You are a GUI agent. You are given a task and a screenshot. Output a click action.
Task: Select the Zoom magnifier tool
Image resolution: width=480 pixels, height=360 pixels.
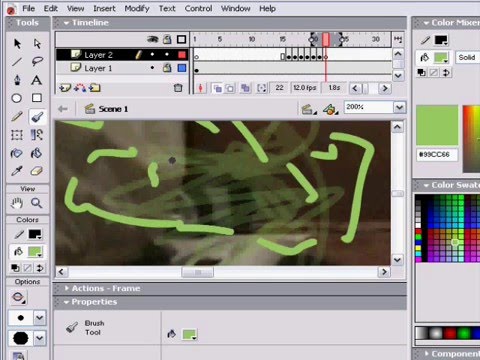coord(36,203)
